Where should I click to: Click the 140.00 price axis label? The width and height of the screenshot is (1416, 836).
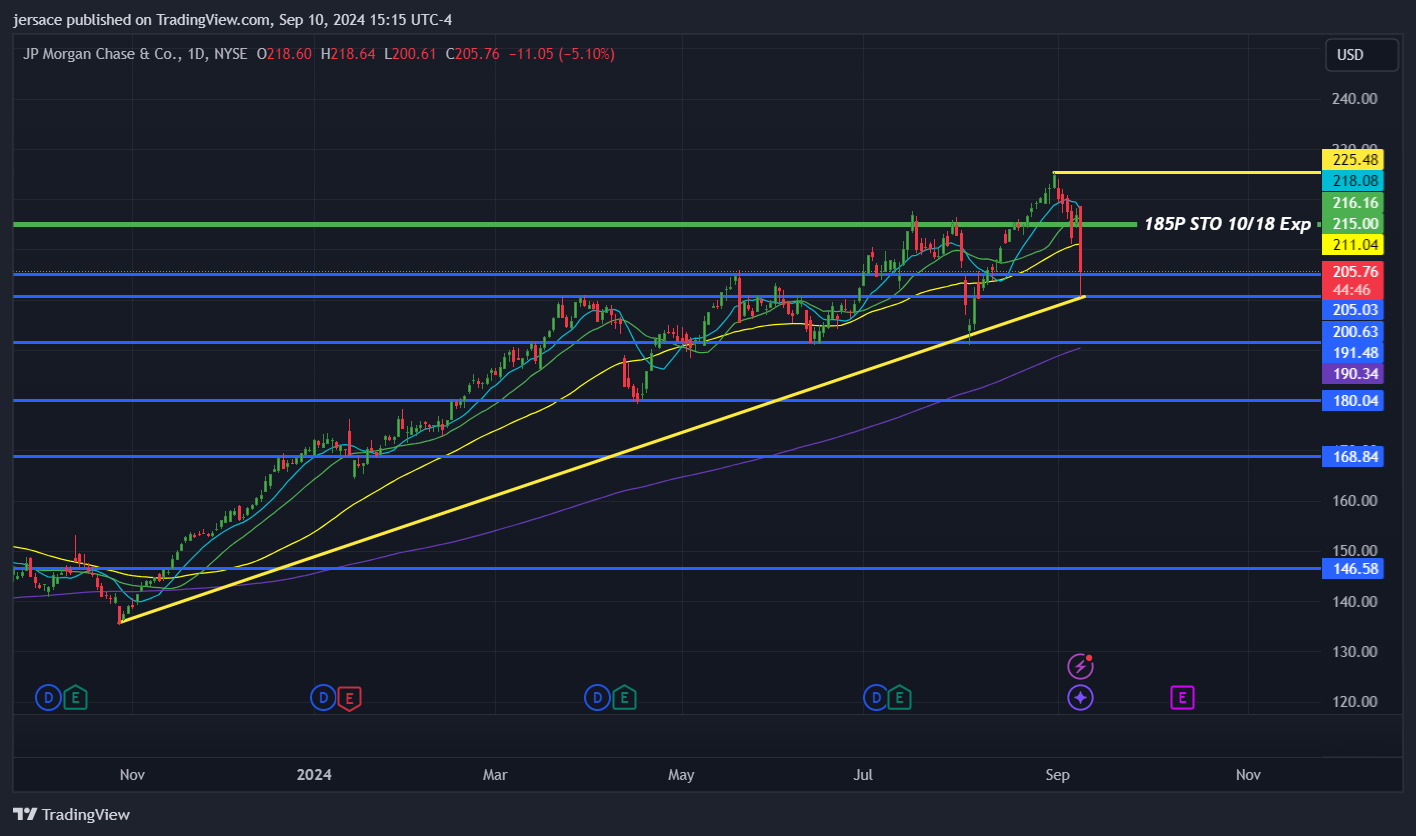[1354, 601]
